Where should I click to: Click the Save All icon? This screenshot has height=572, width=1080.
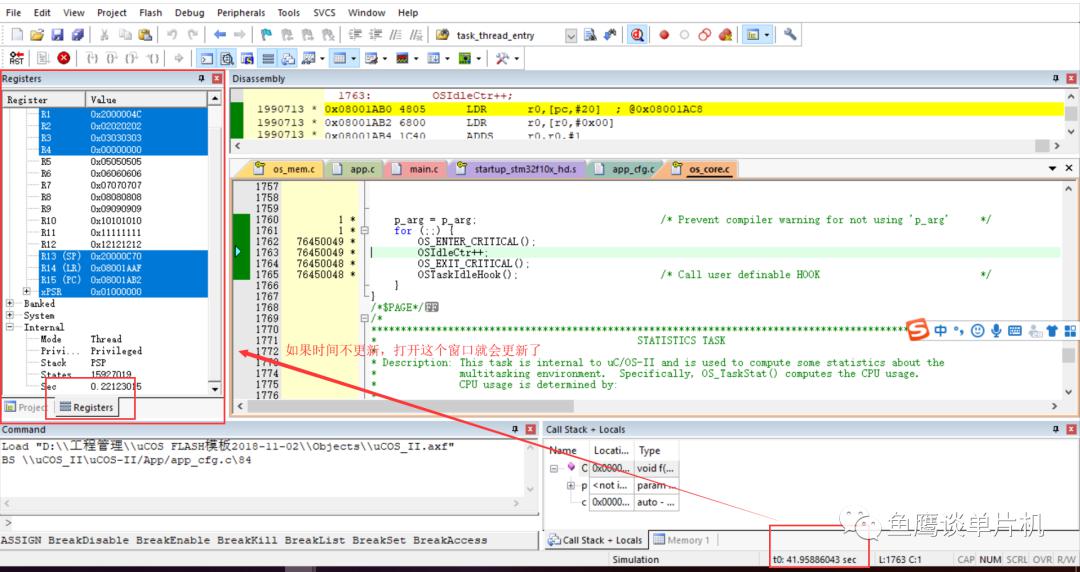click(x=78, y=34)
